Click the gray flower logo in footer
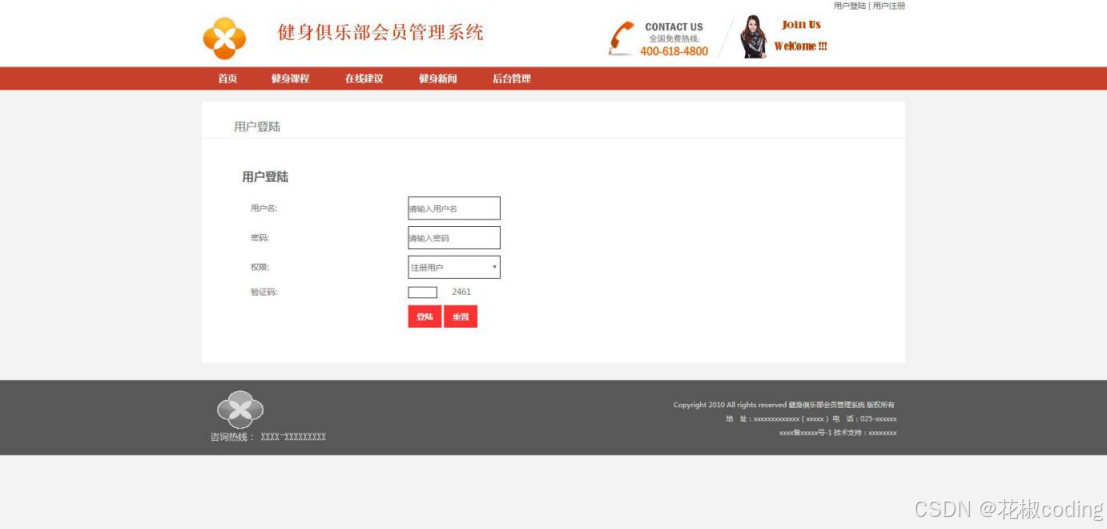1107x529 pixels. 240,409
